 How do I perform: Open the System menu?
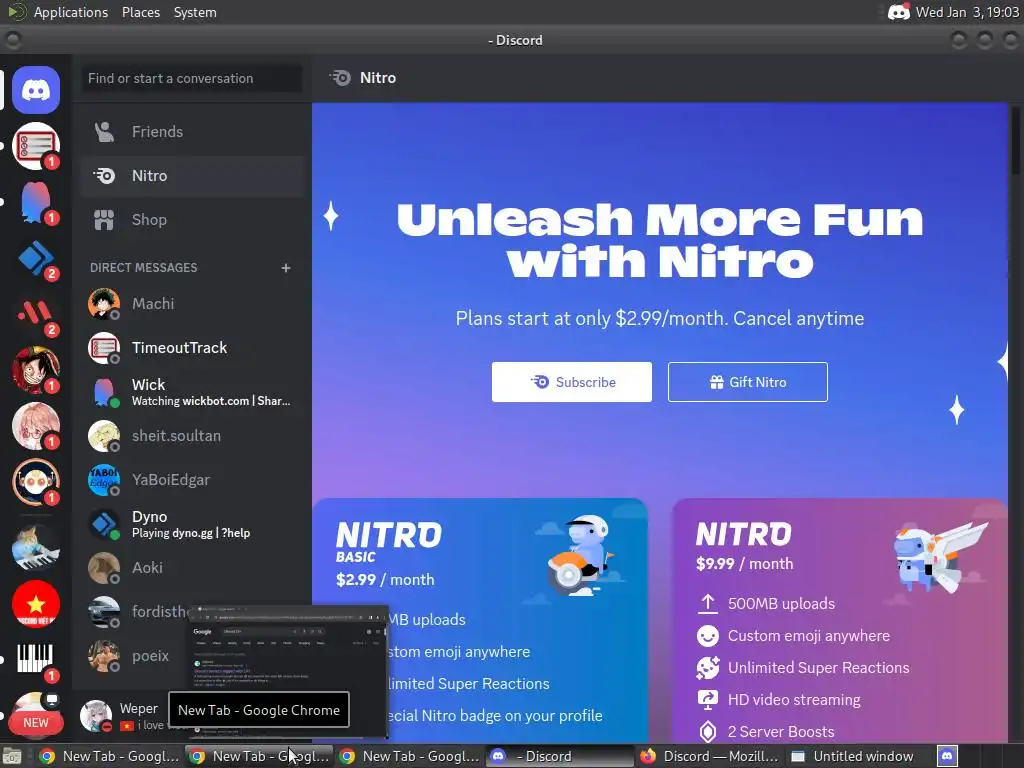195,12
